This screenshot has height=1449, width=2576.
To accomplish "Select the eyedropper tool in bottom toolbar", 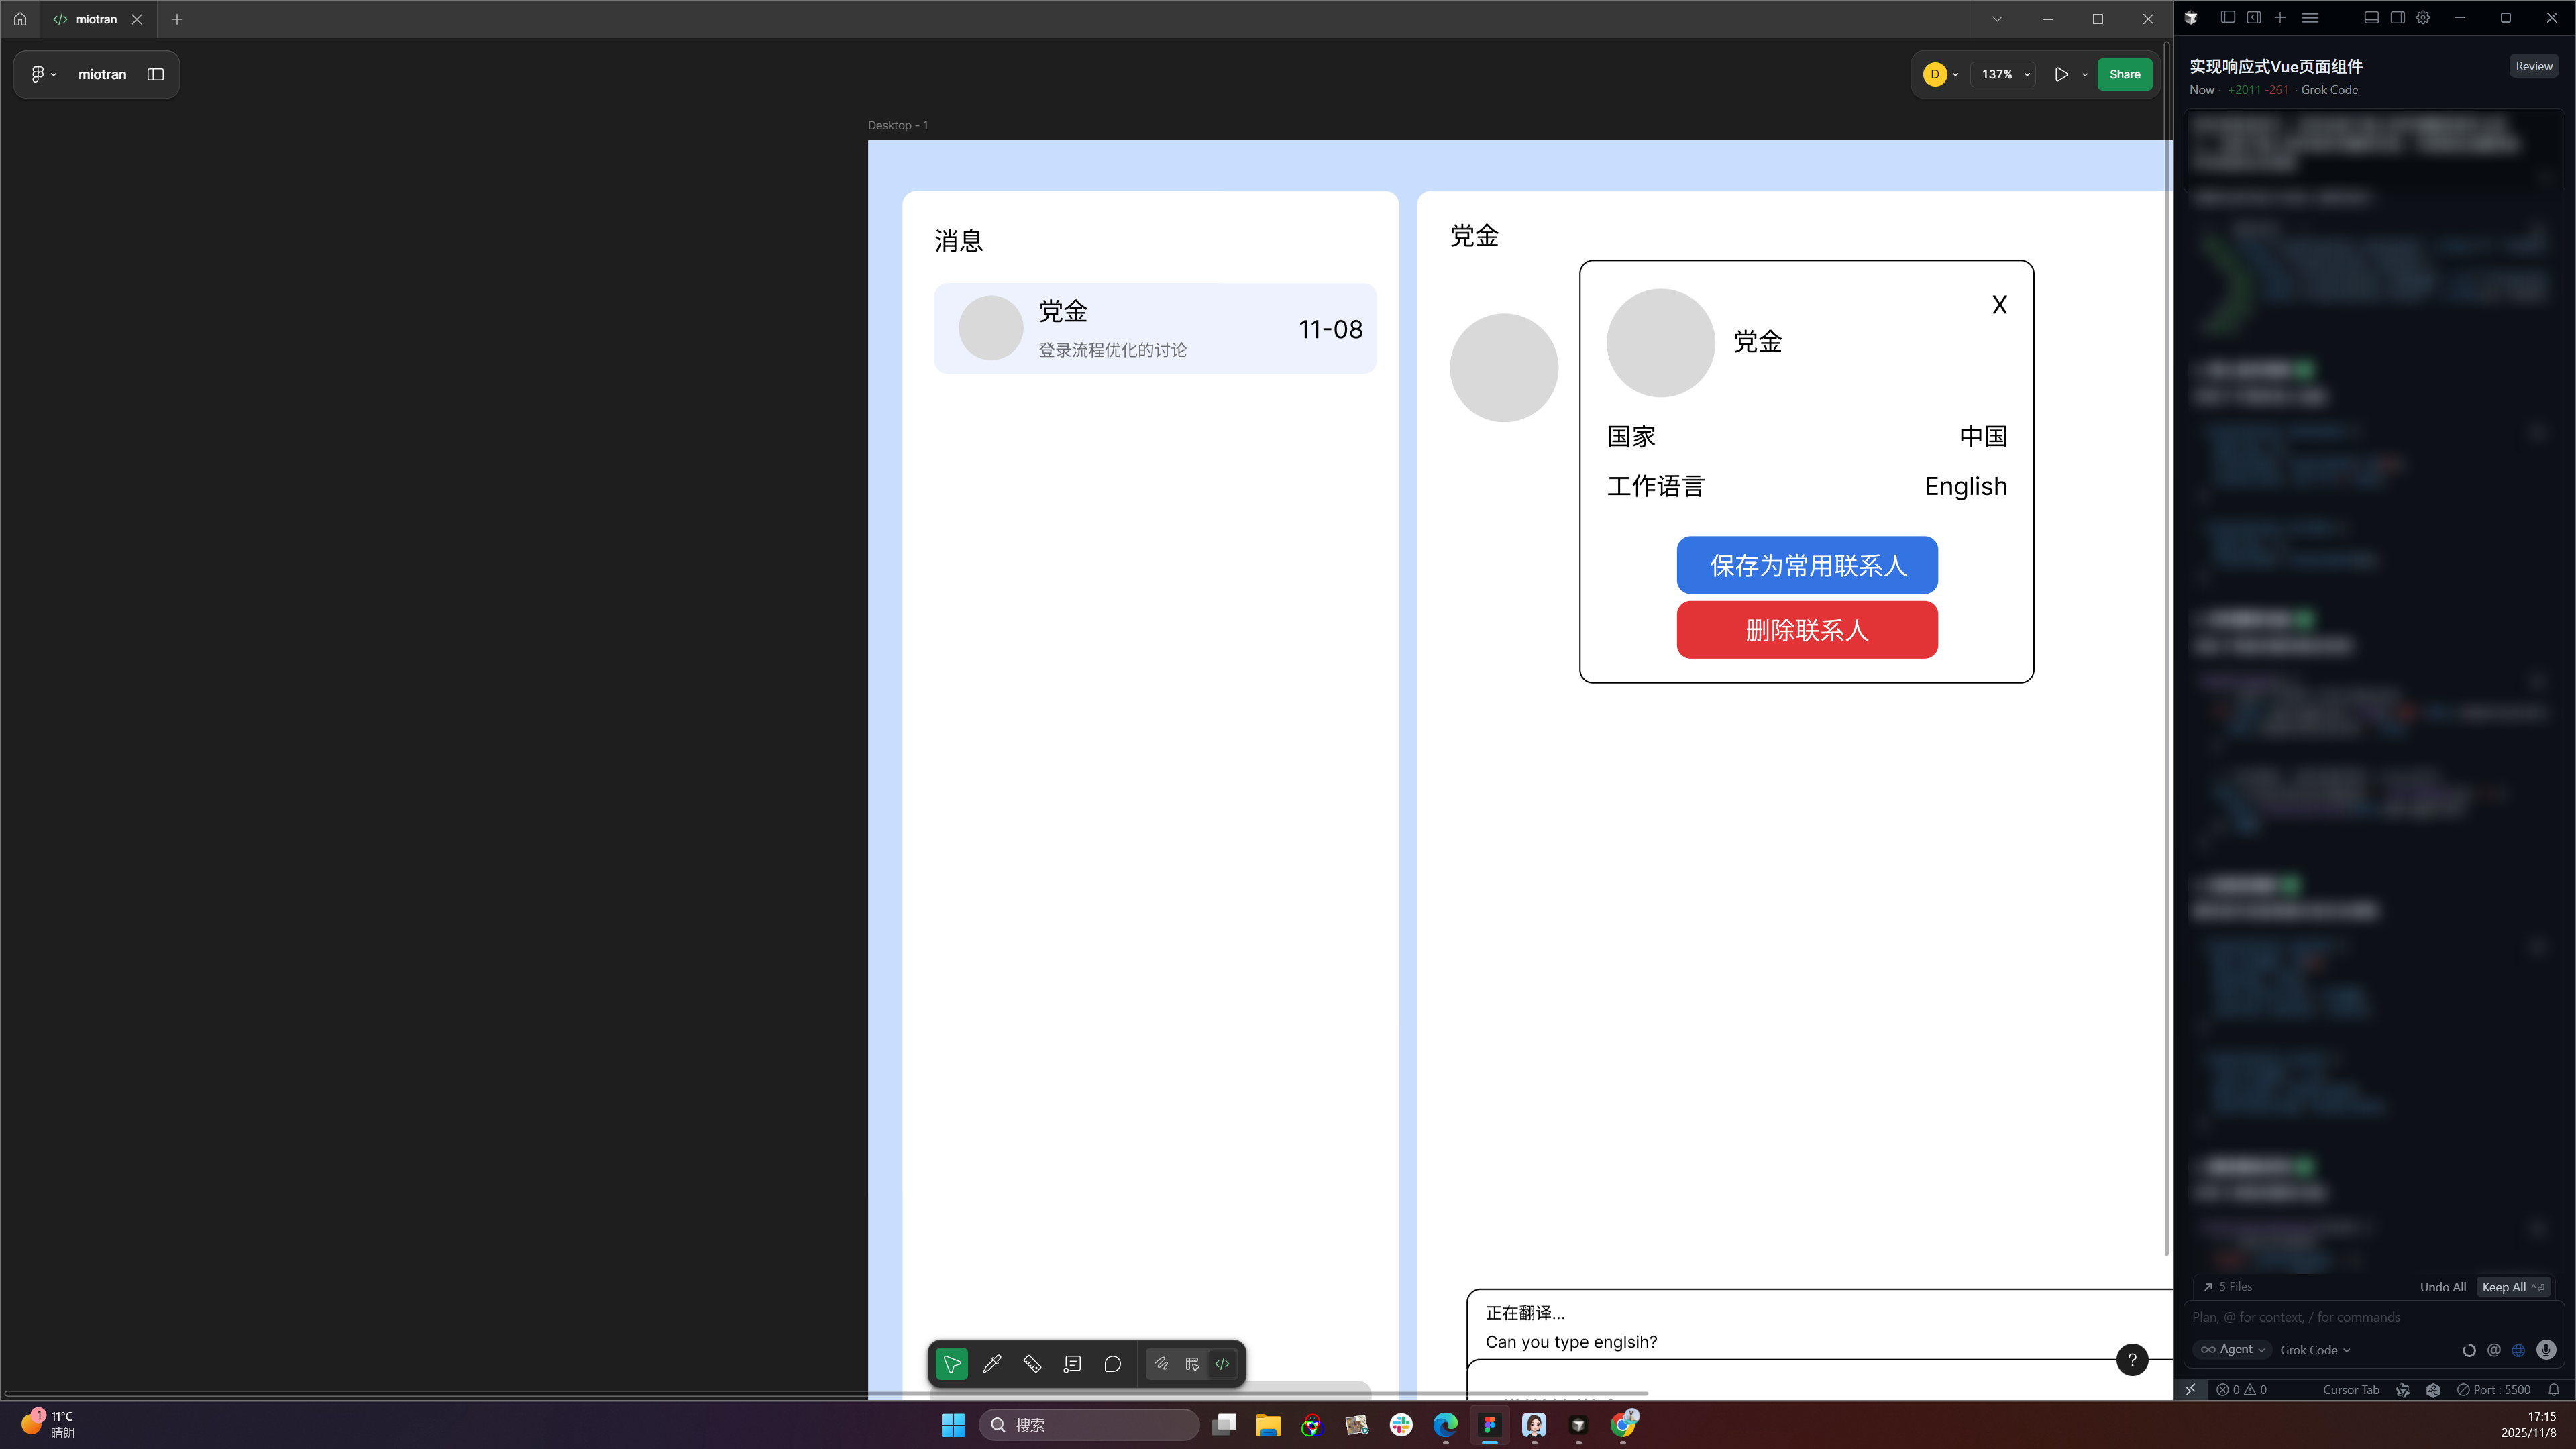I will (992, 1364).
